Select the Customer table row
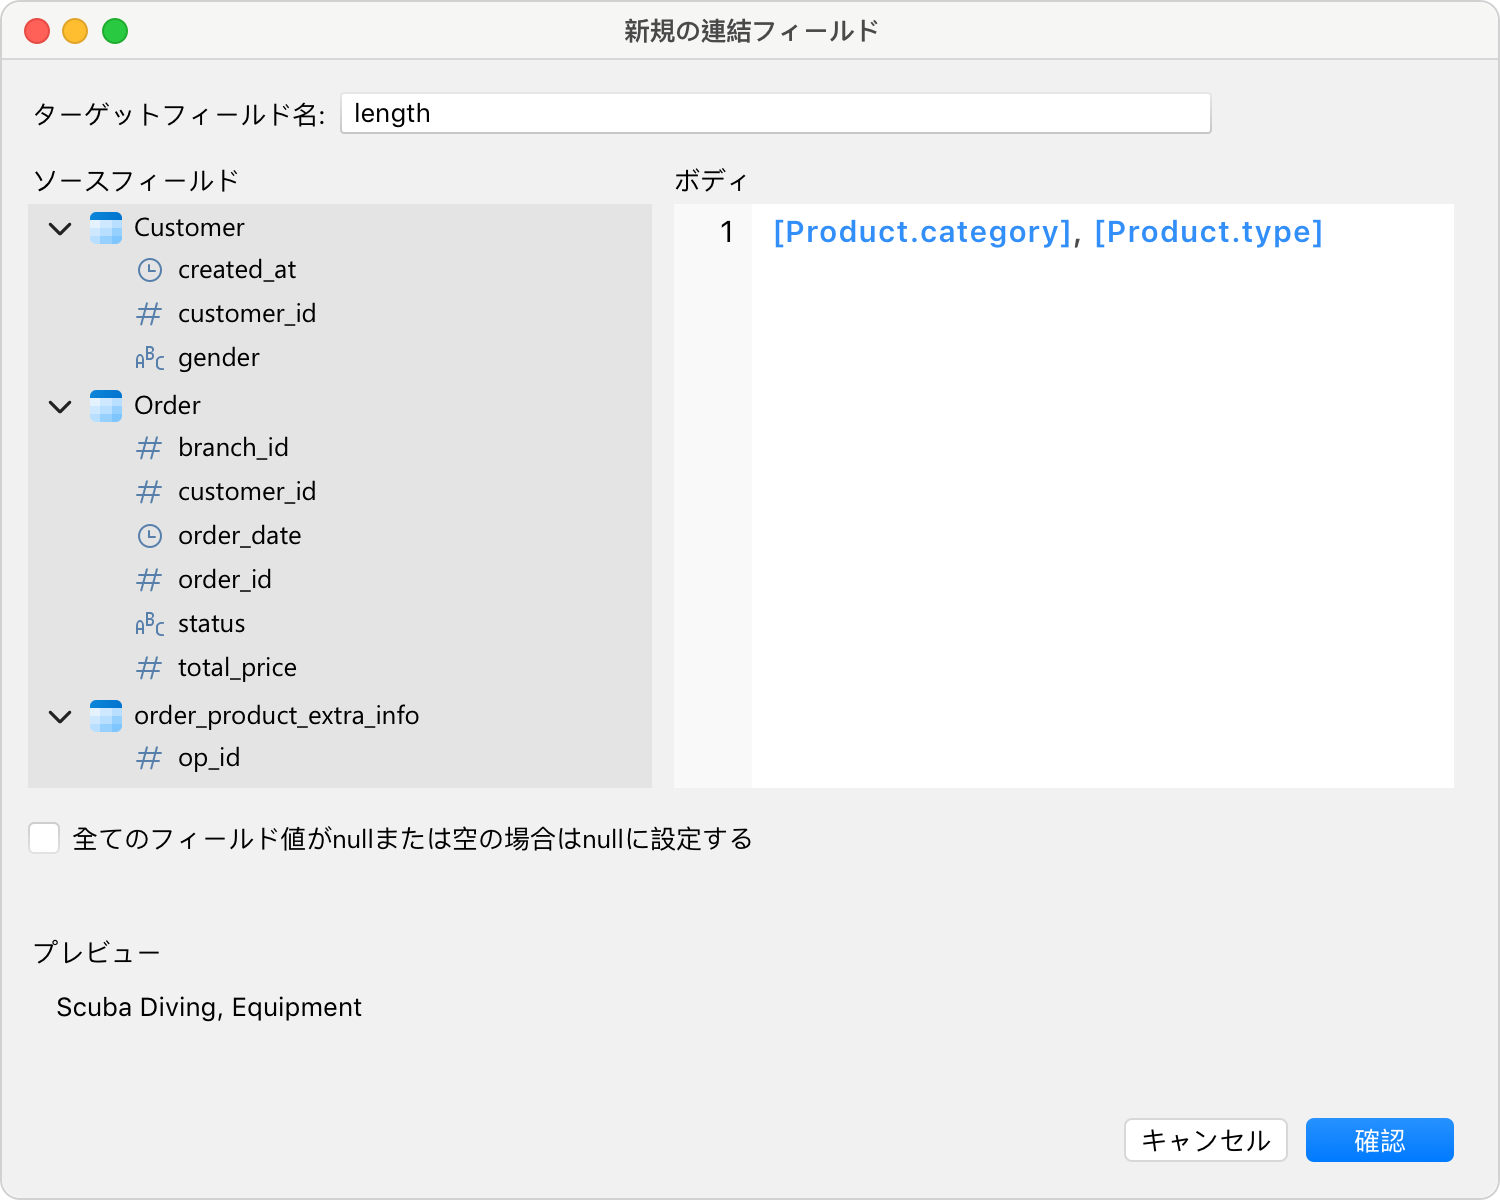This screenshot has height=1200, width=1500. [340, 228]
